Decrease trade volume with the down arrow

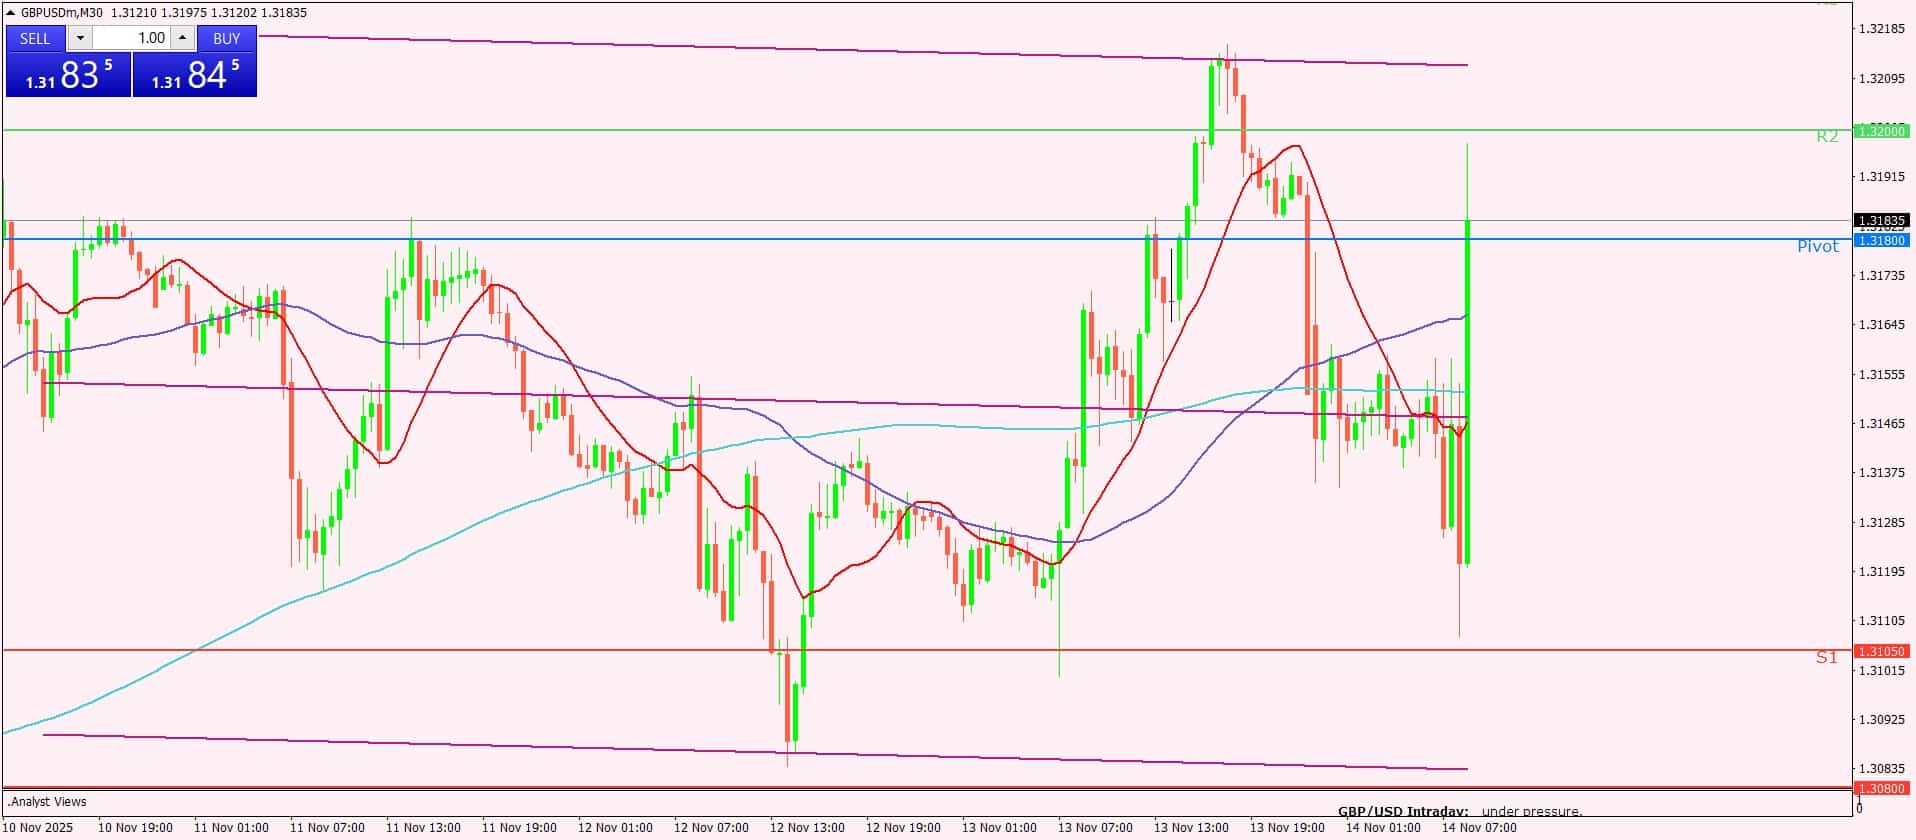tap(80, 38)
